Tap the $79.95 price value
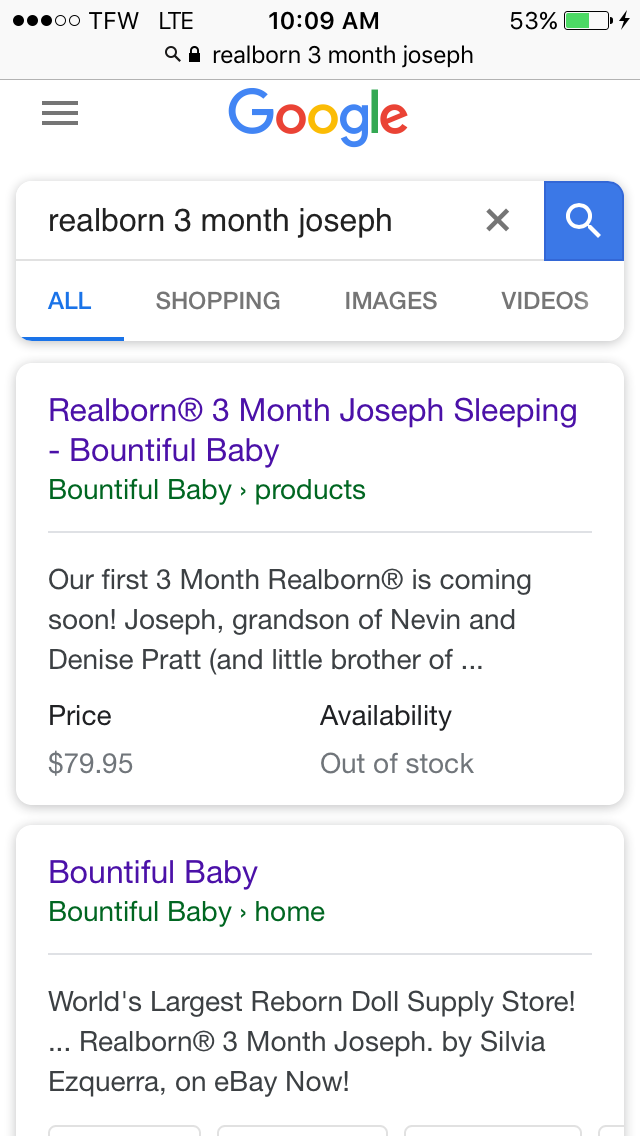The width and height of the screenshot is (640, 1136). coord(91,764)
